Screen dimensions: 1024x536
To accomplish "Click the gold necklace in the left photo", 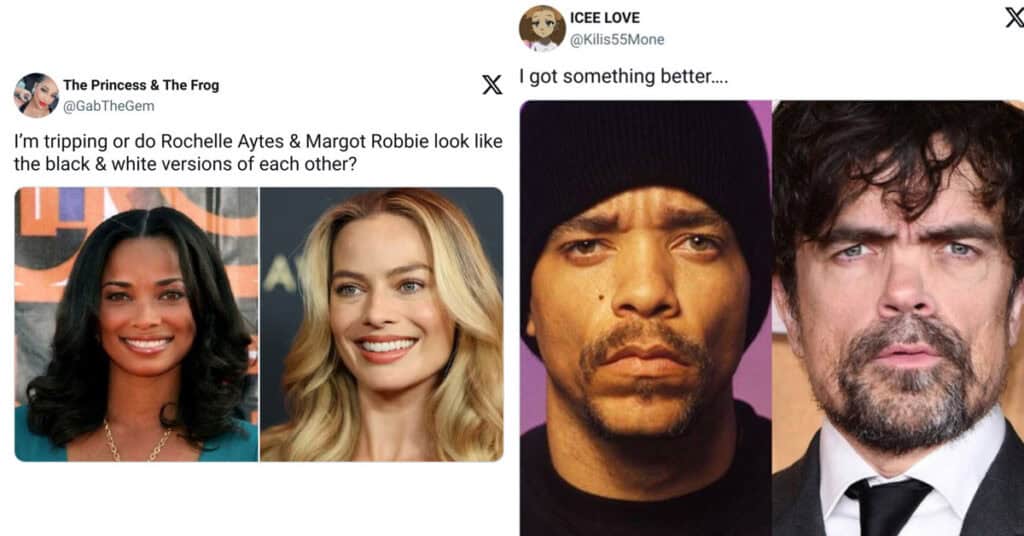I will pos(137,441).
